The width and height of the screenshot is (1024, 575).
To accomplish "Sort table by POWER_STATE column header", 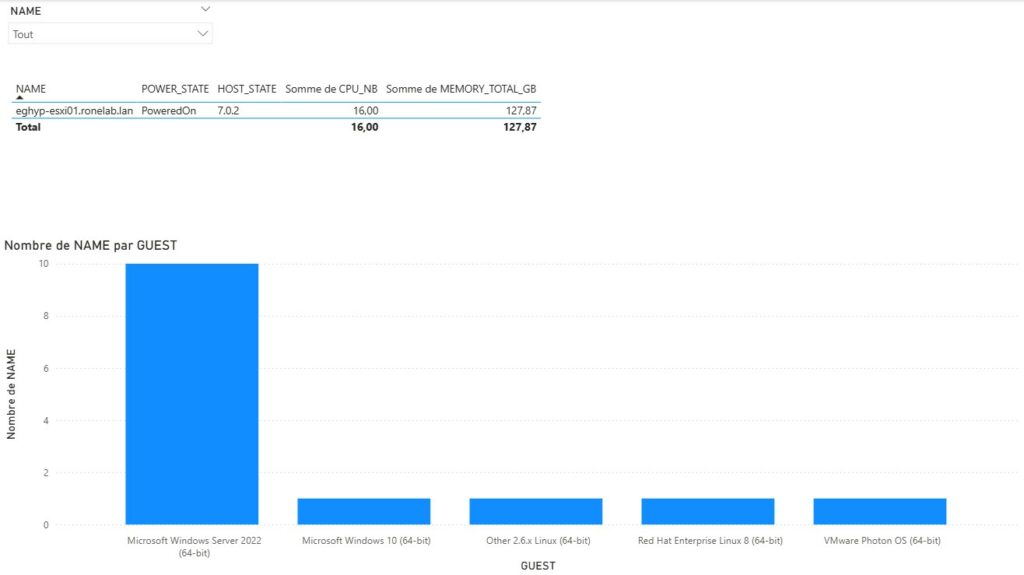I will (x=175, y=90).
